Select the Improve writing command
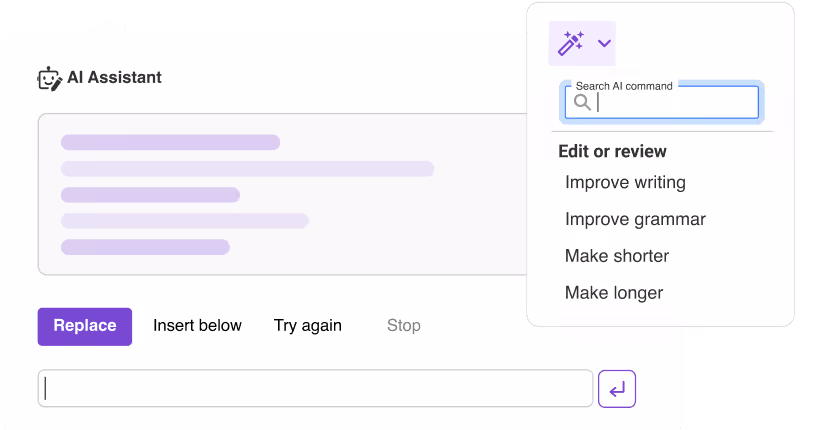 tap(625, 182)
